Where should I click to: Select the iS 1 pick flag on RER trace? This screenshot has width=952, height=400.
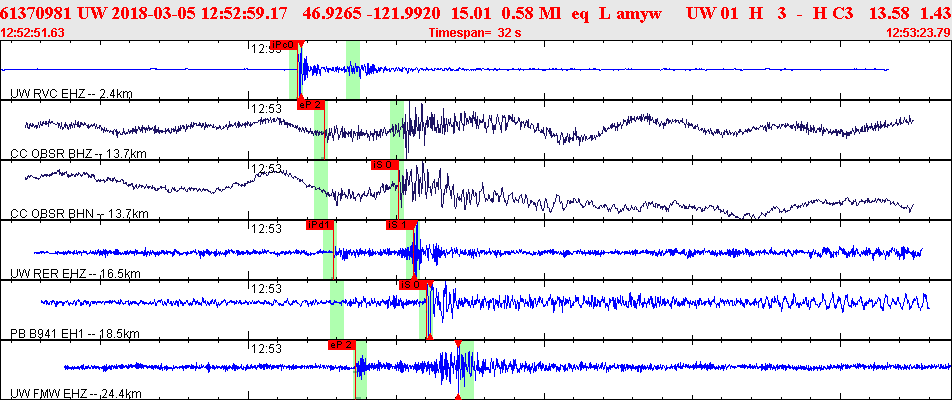pos(400,225)
